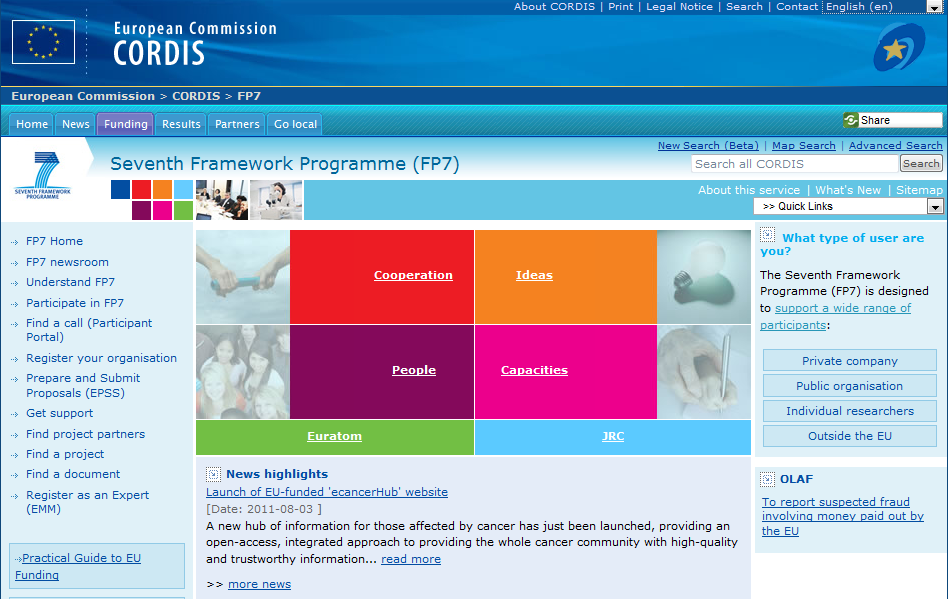Screen dimensions: 948x599
Task: Click the green square in header palette
Action: (x=183, y=210)
